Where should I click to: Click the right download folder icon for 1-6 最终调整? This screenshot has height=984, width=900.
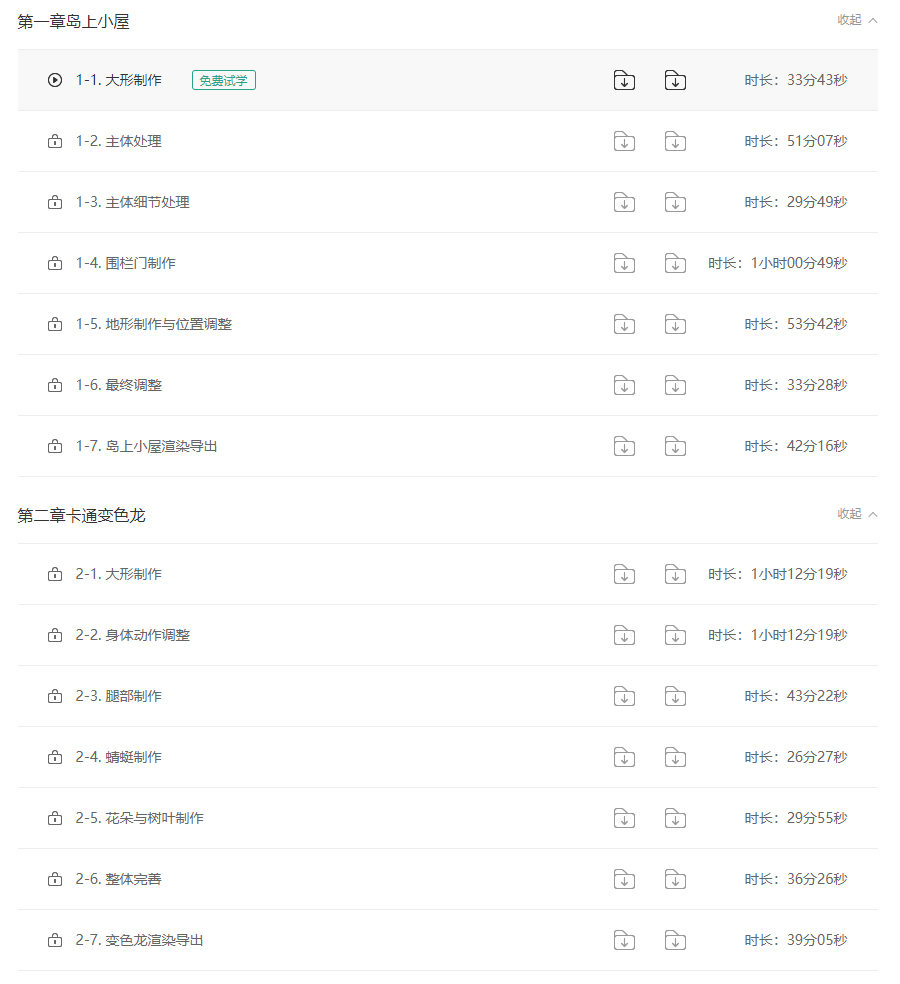click(675, 385)
